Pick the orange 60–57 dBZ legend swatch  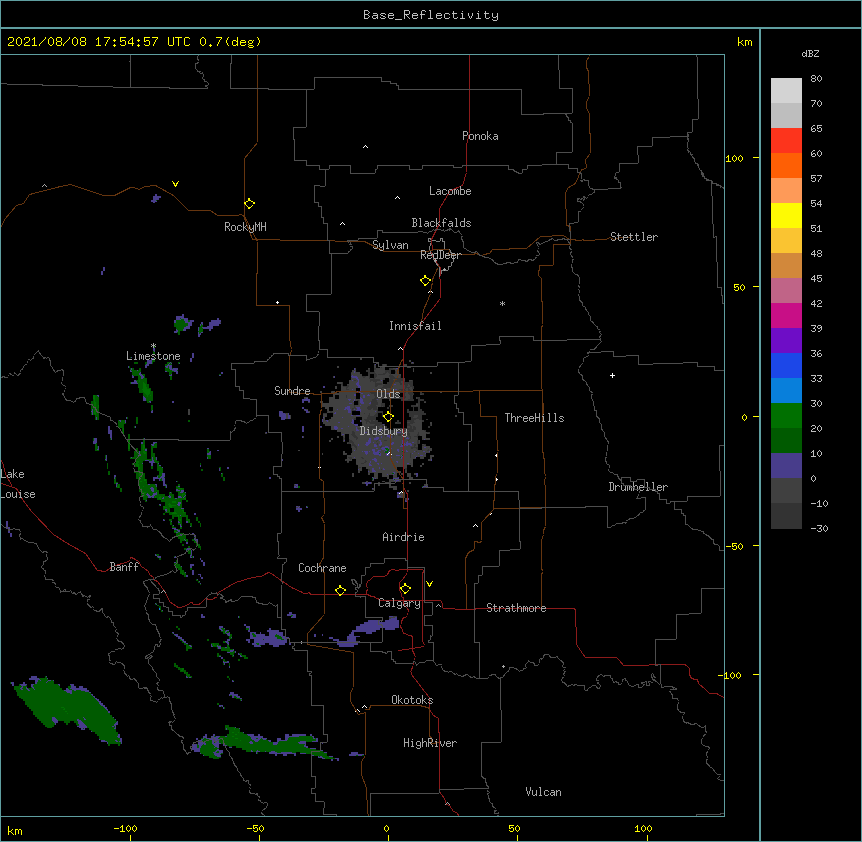(786, 165)
